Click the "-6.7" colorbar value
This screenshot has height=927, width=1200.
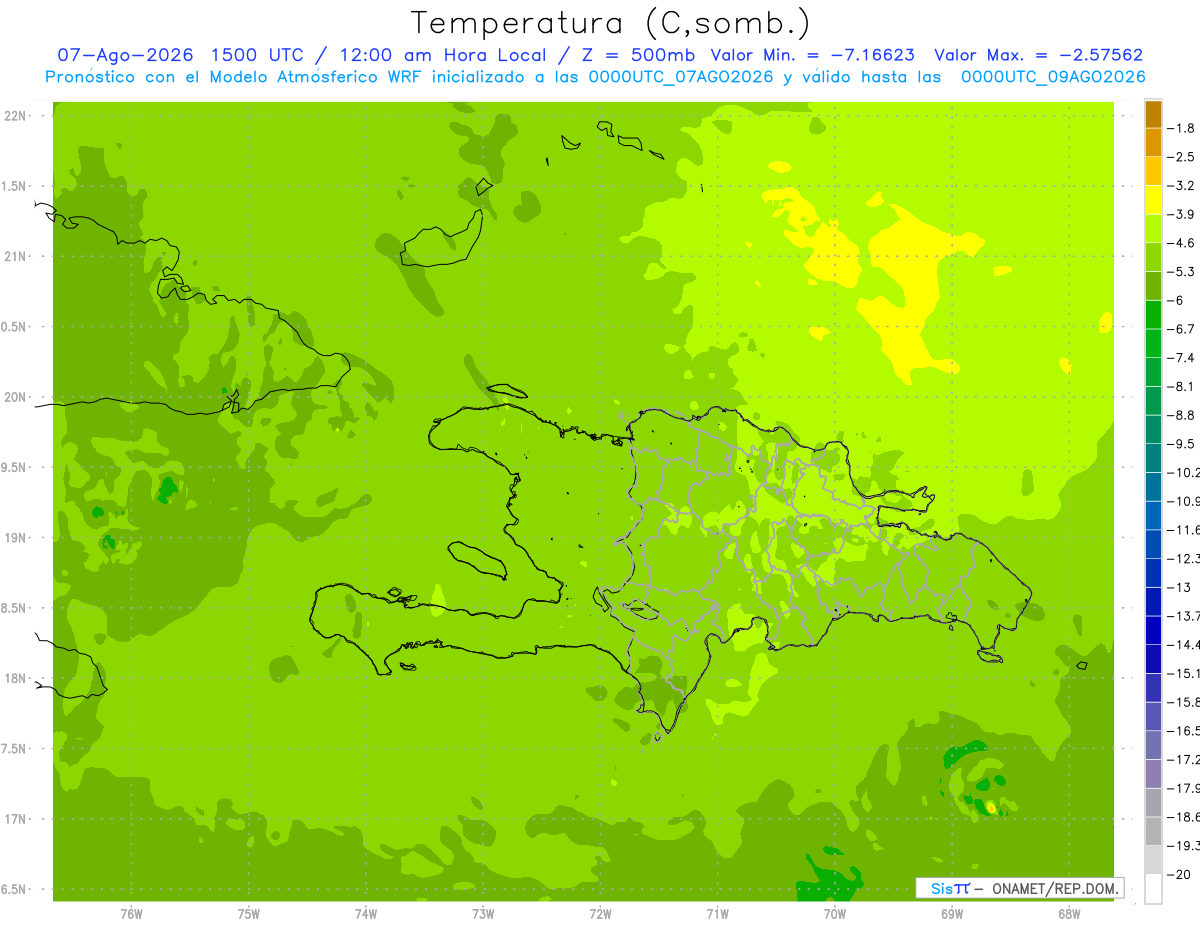(x=1183, y=328)
